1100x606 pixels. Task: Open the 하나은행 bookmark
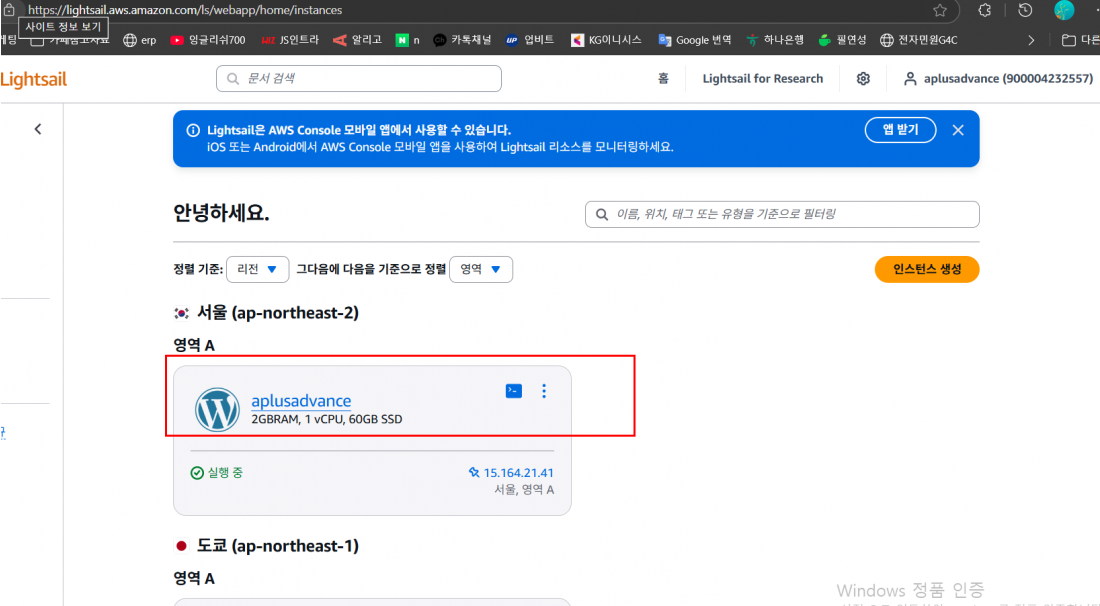(x=775, y=40)
